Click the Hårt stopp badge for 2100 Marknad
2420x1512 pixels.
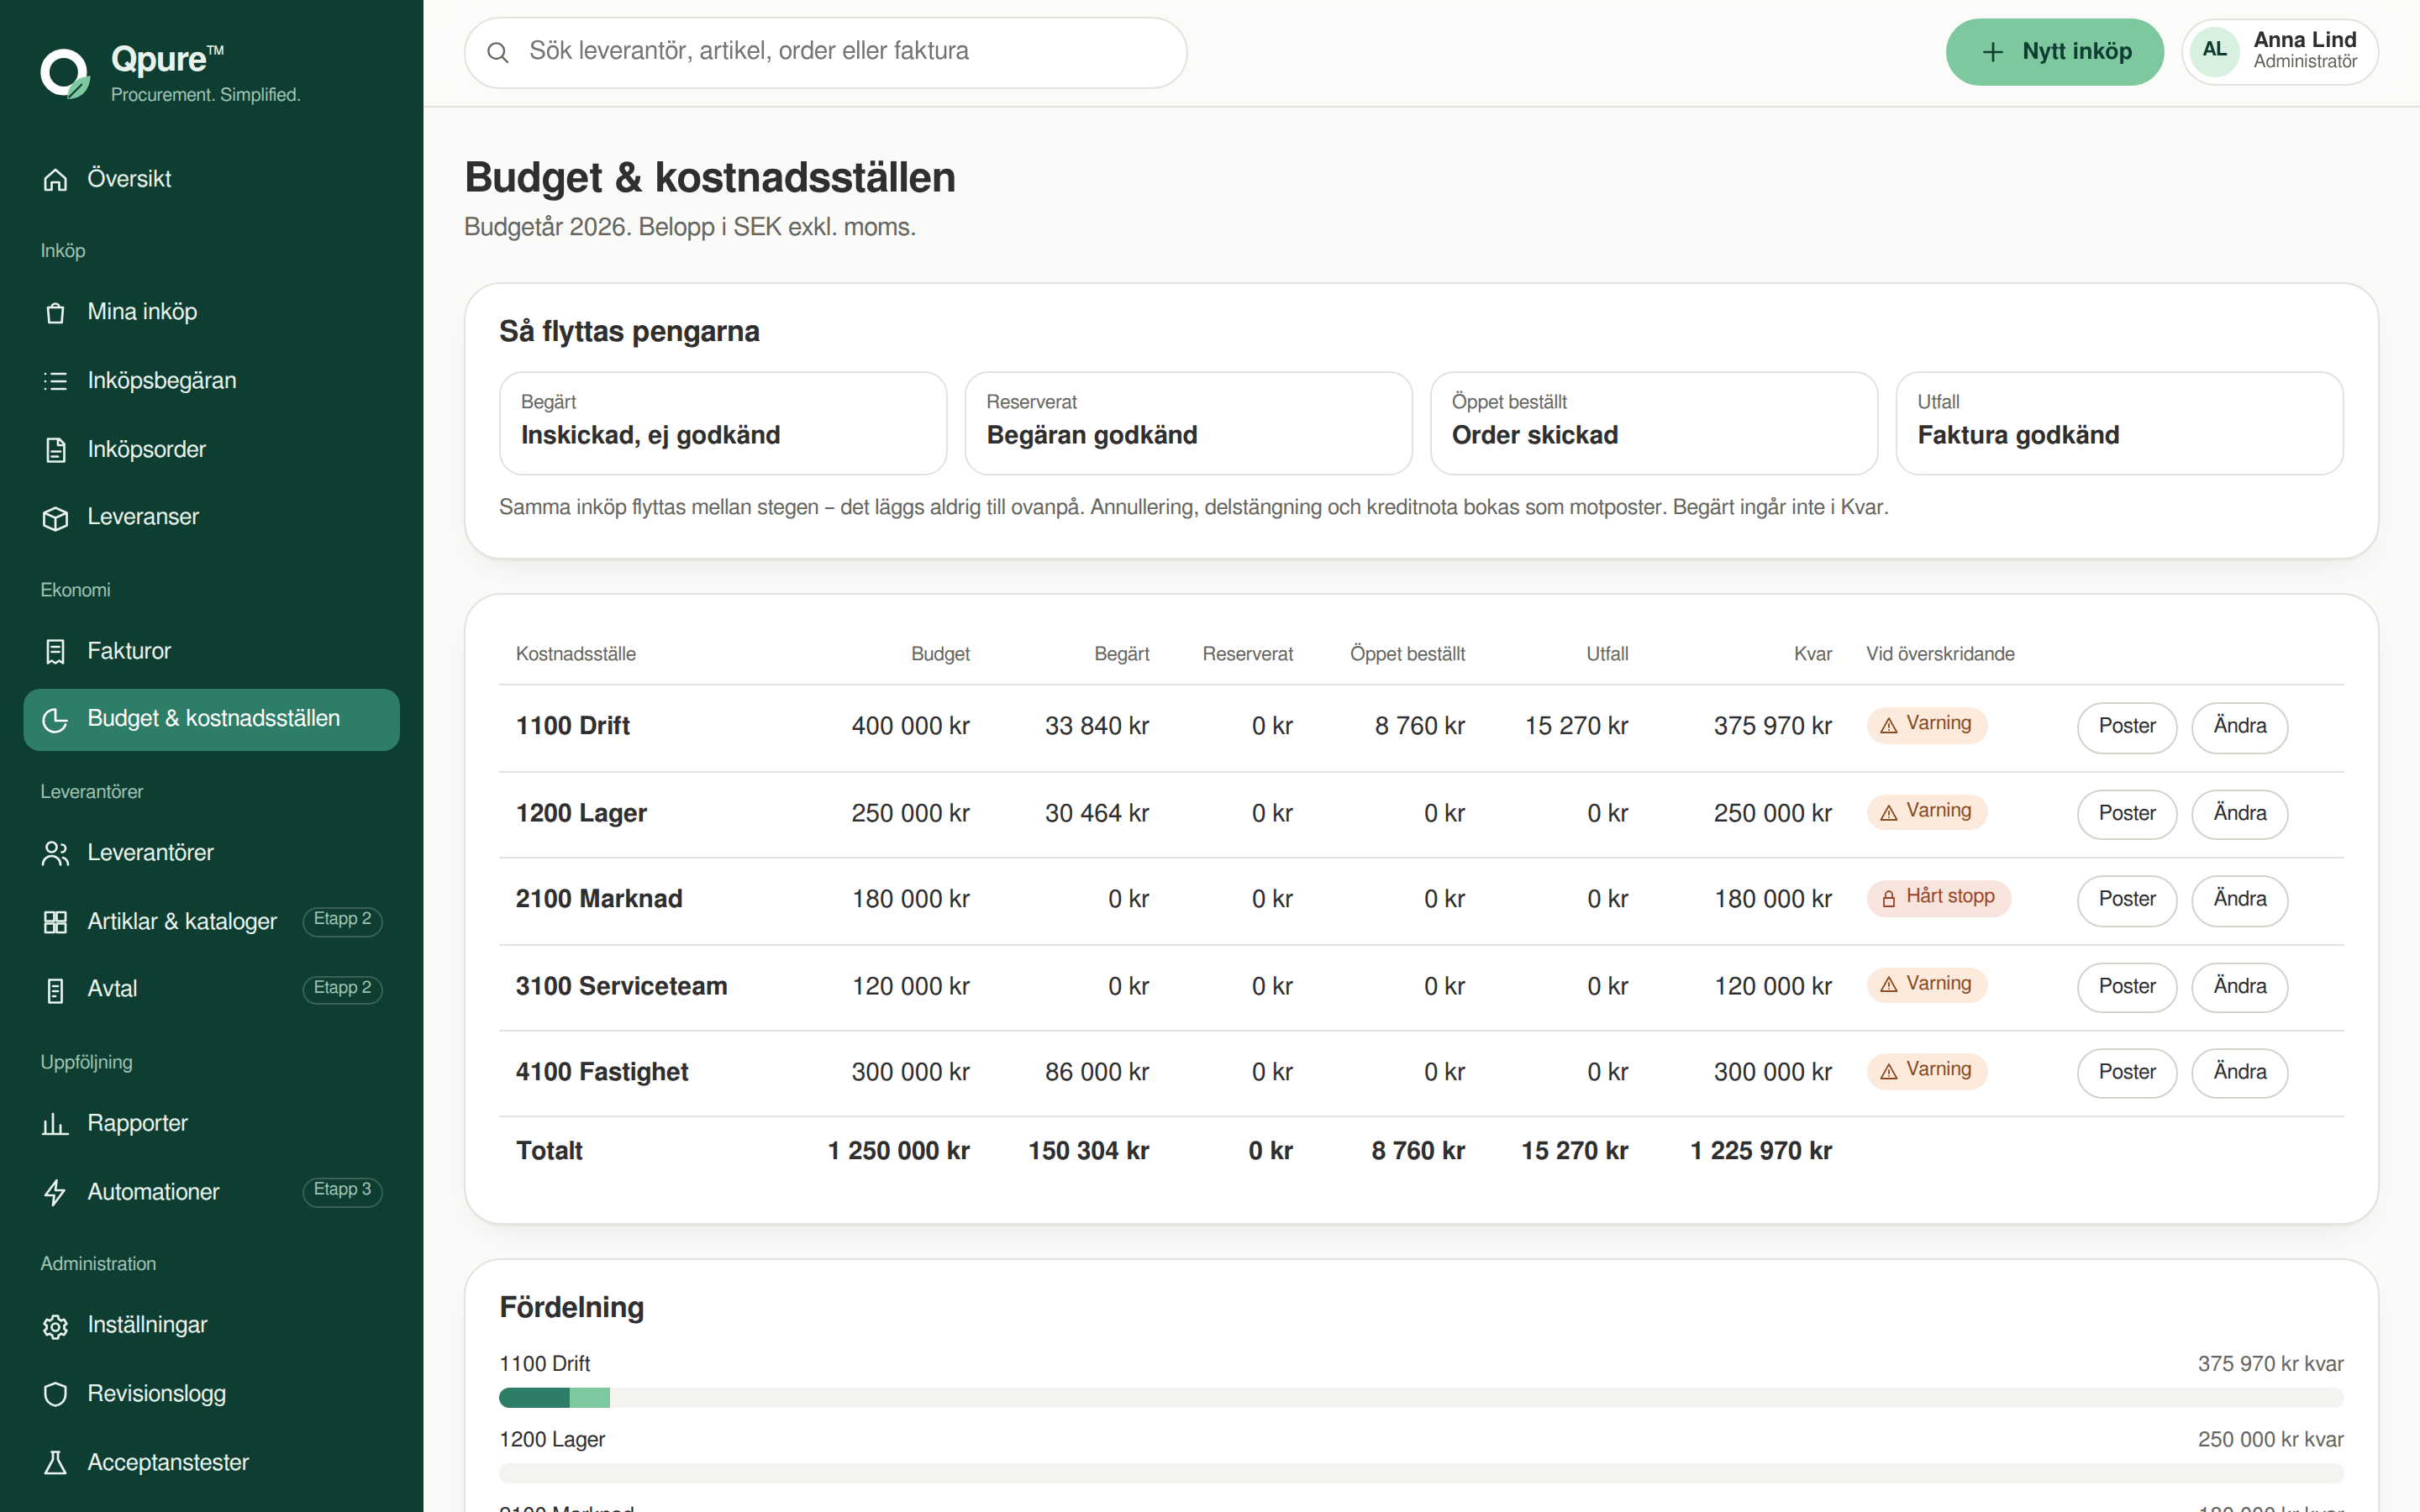(1938, 898)
